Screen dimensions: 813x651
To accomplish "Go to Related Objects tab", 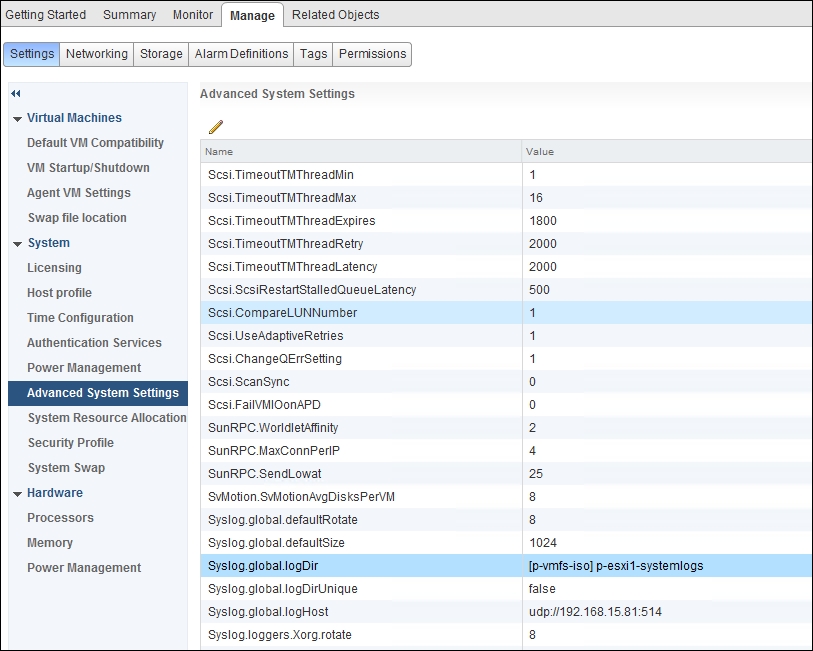I will [x=335, y=15].
